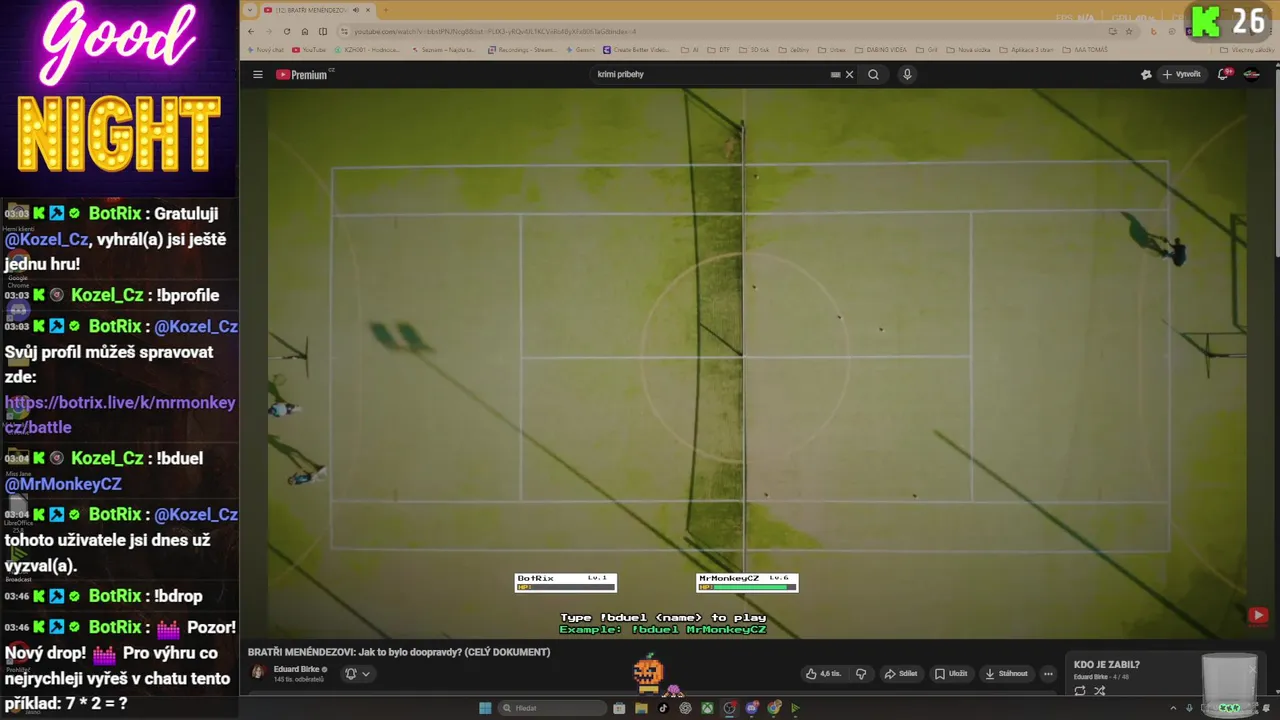Expand subscription notification bell dropdown

pos(357,673)
